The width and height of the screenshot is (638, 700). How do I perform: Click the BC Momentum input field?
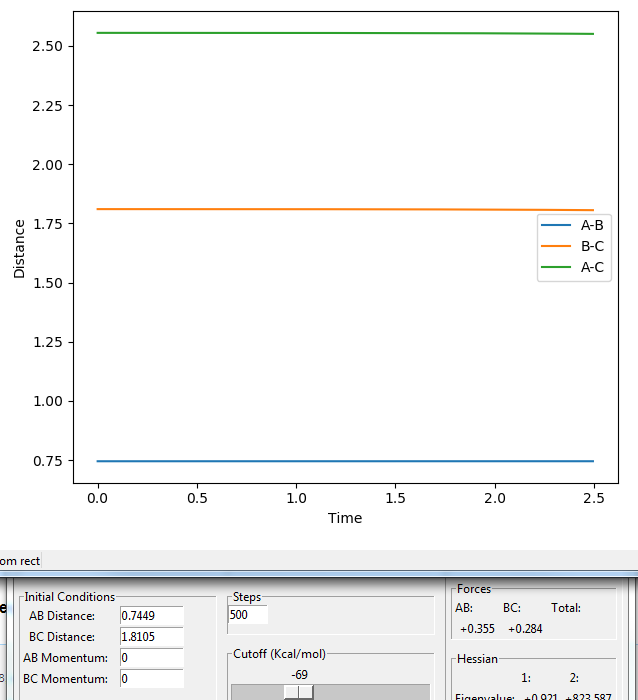[152, 679]
